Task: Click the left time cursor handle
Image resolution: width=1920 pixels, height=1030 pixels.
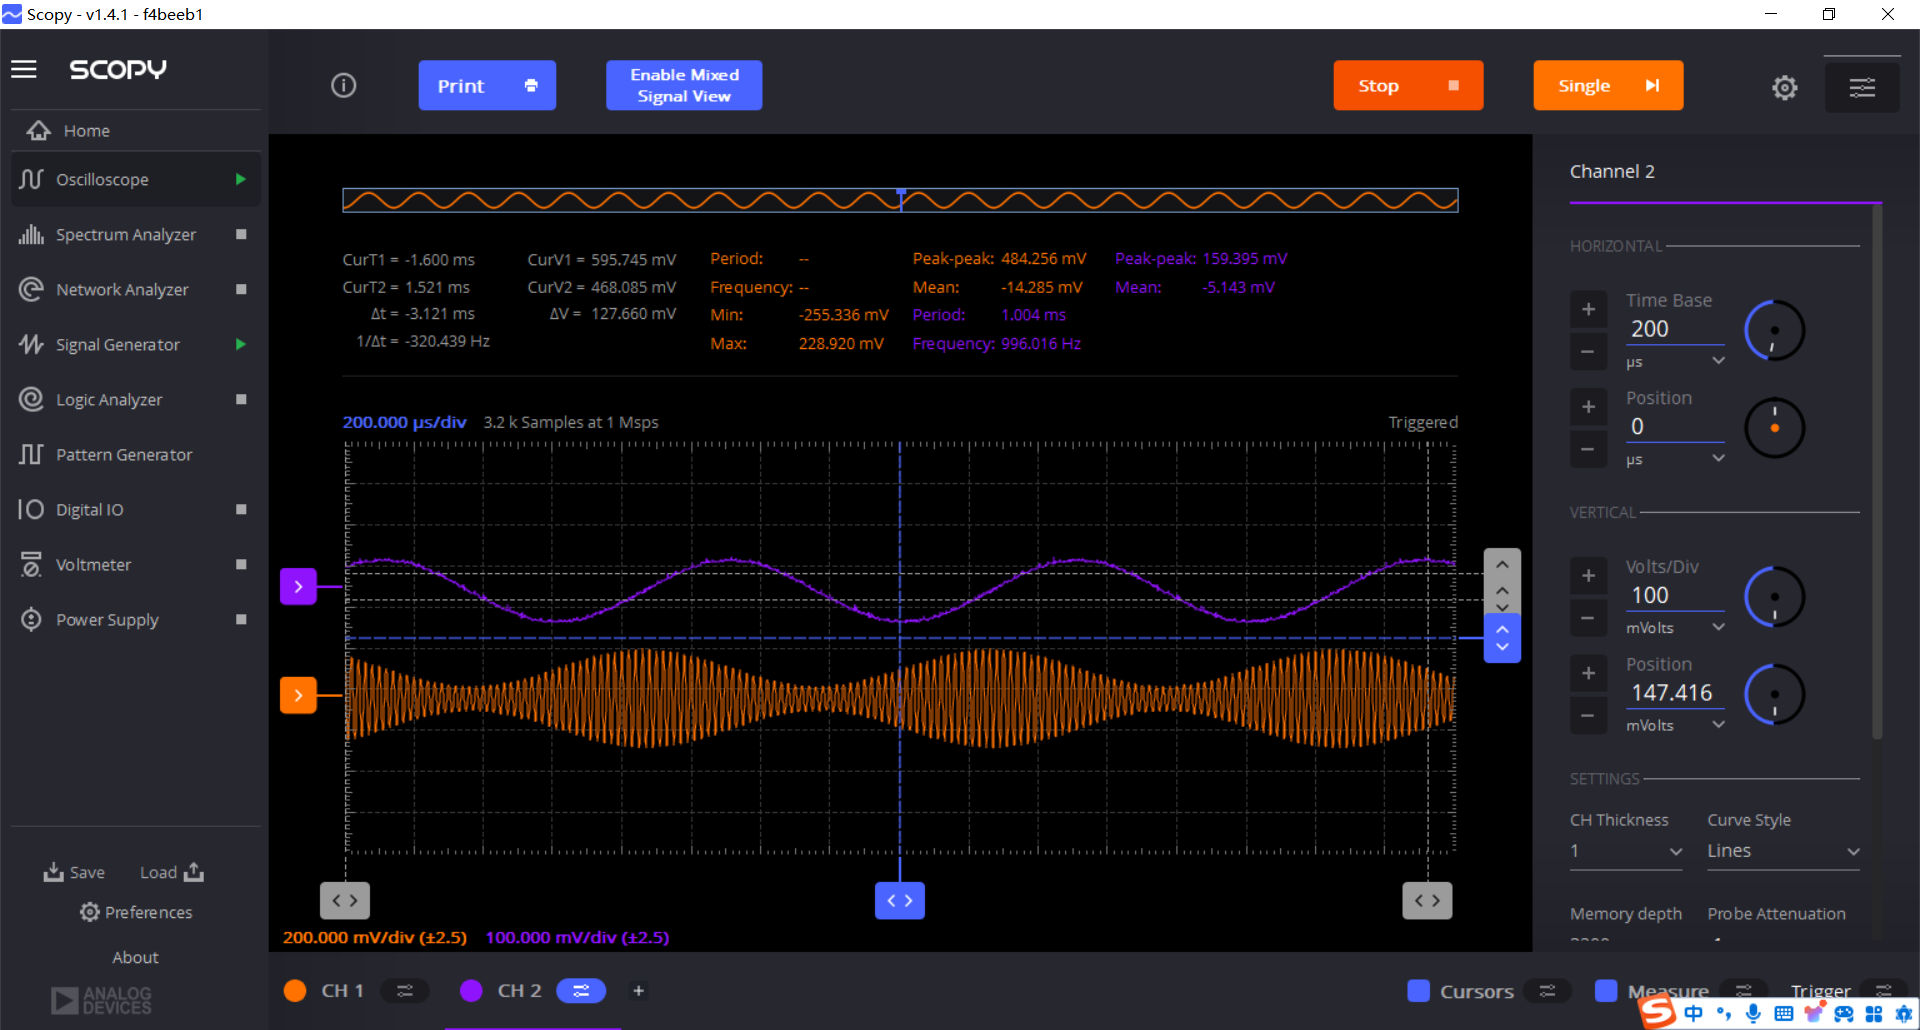Action: [x=345, y=900]
